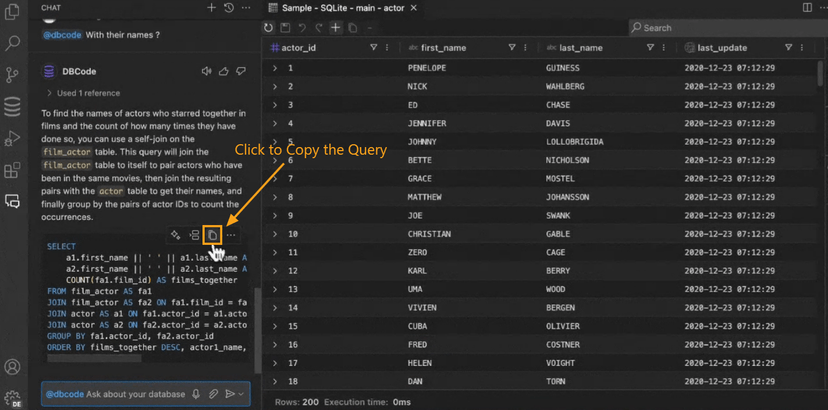The width and height of the screenshot is (828, 410).
Task: Send the chat message with the arrow icon
Action: [230, 394]
